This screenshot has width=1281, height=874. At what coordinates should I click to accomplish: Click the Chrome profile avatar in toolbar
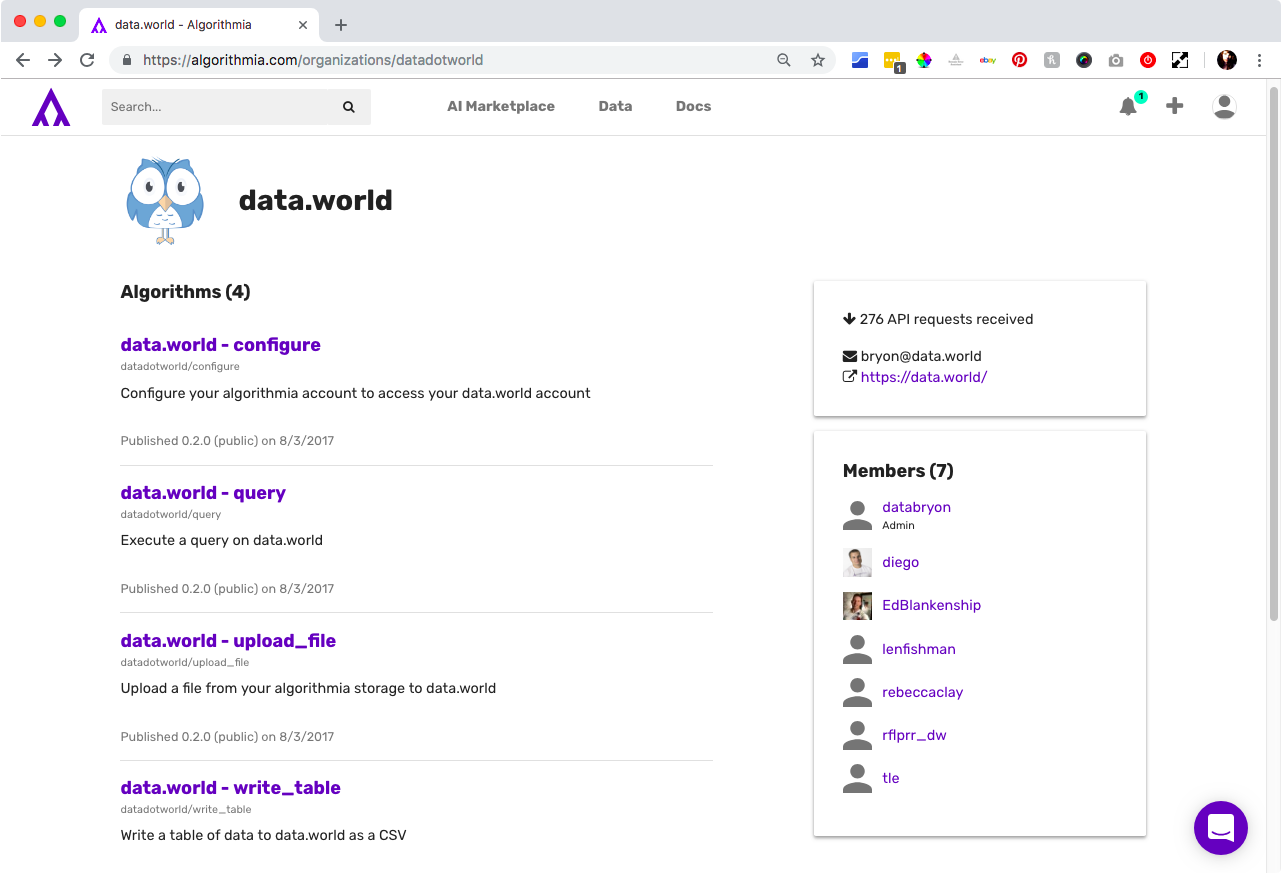pyautogui.click(x=1227, y=60)
